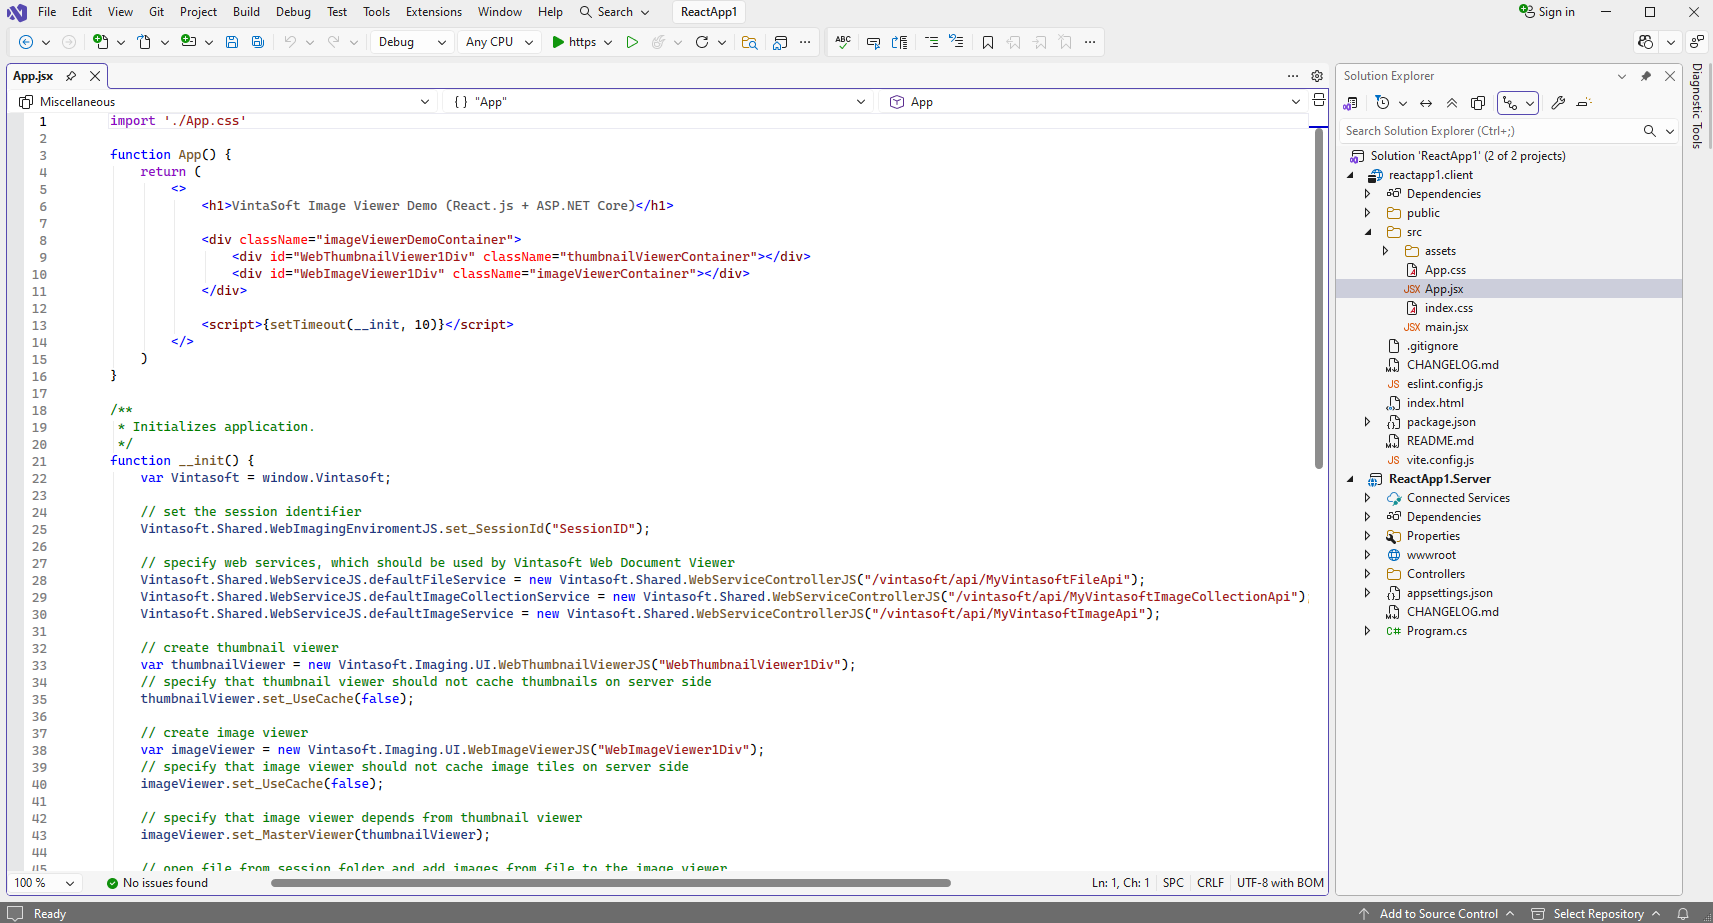Click the Save All toolbar icon
This screenshot has width=1713, height=923.
click(x=258, y=42)
